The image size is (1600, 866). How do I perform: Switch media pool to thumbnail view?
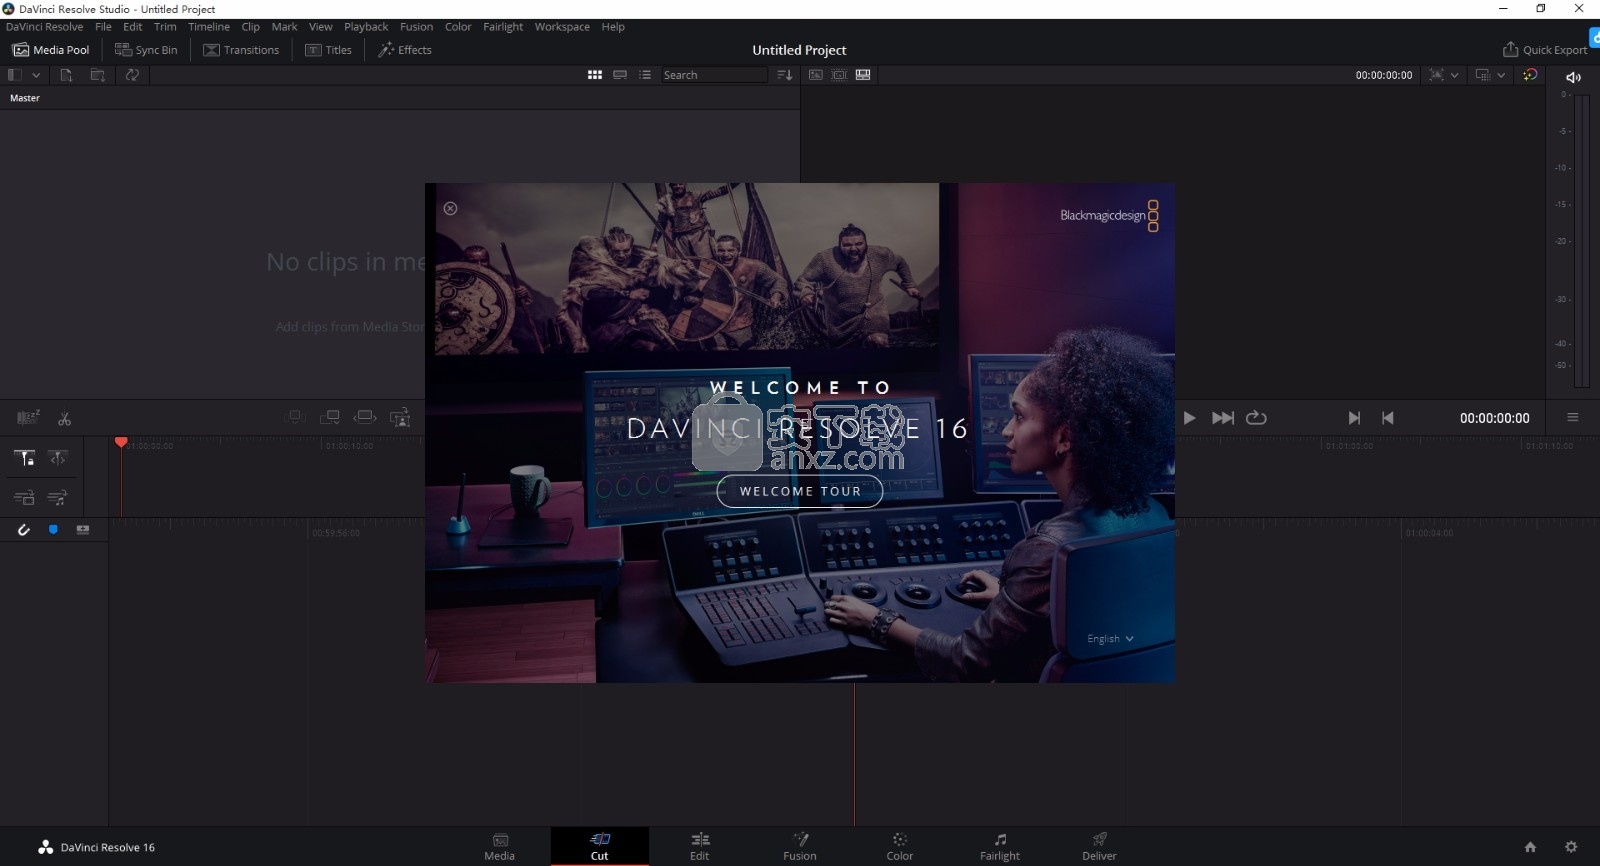pos(595,75)
